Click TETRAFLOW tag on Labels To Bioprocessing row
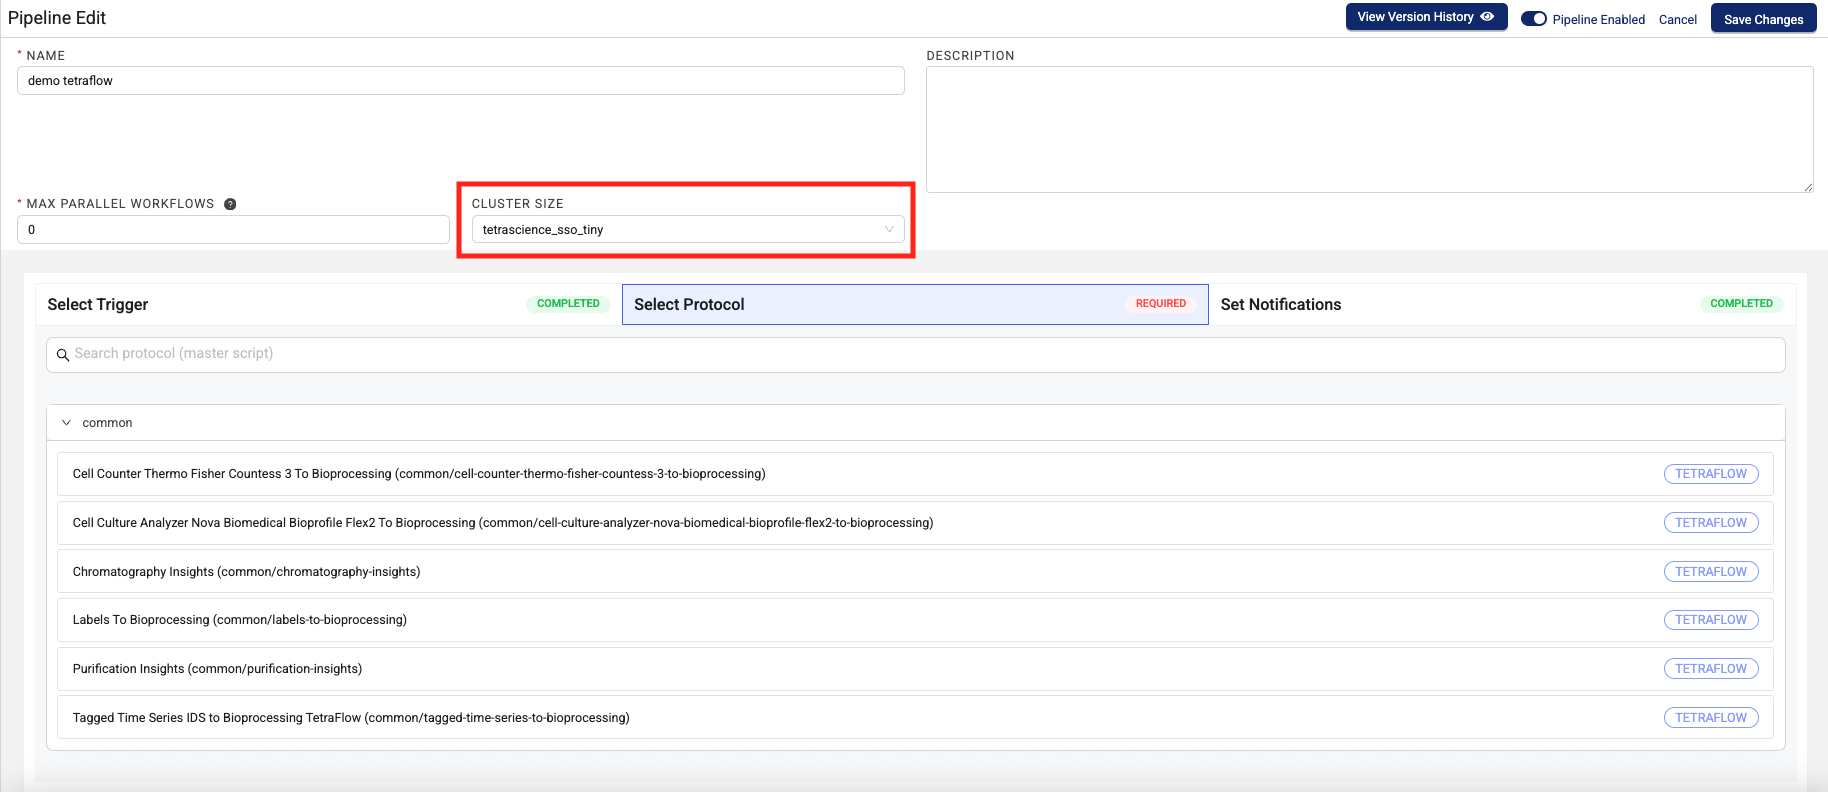Screen dimensions: 1828x792 [1711, 620]
